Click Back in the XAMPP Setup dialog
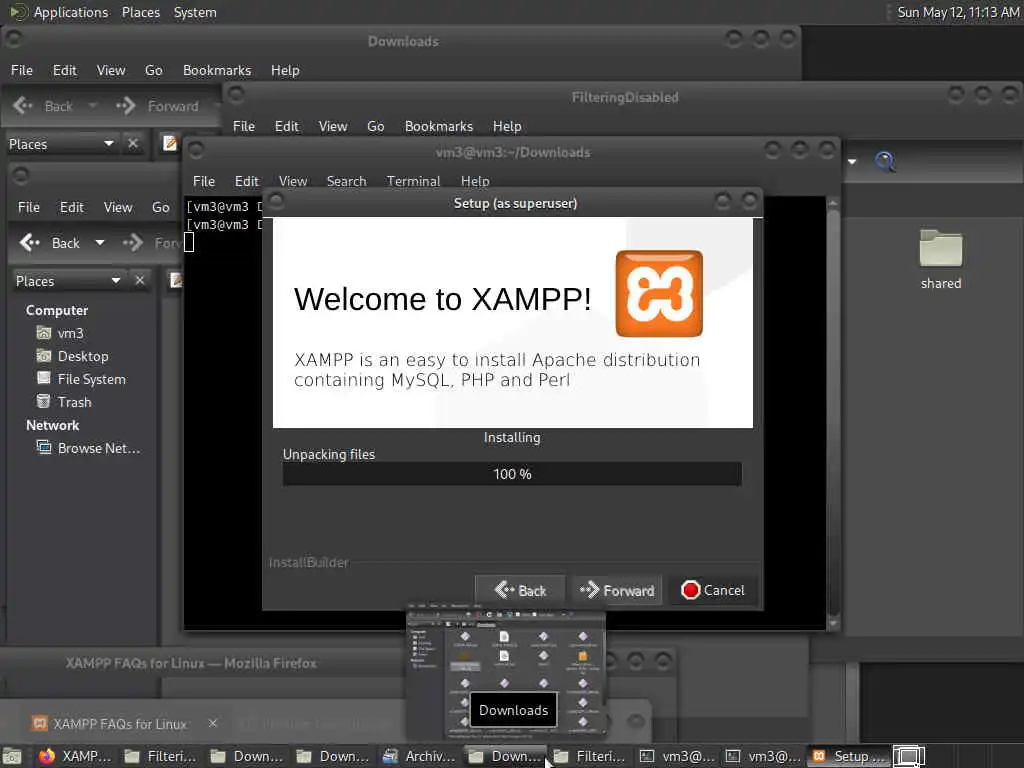This screenshot has width=1024, height=768. [x=520, y=590]
